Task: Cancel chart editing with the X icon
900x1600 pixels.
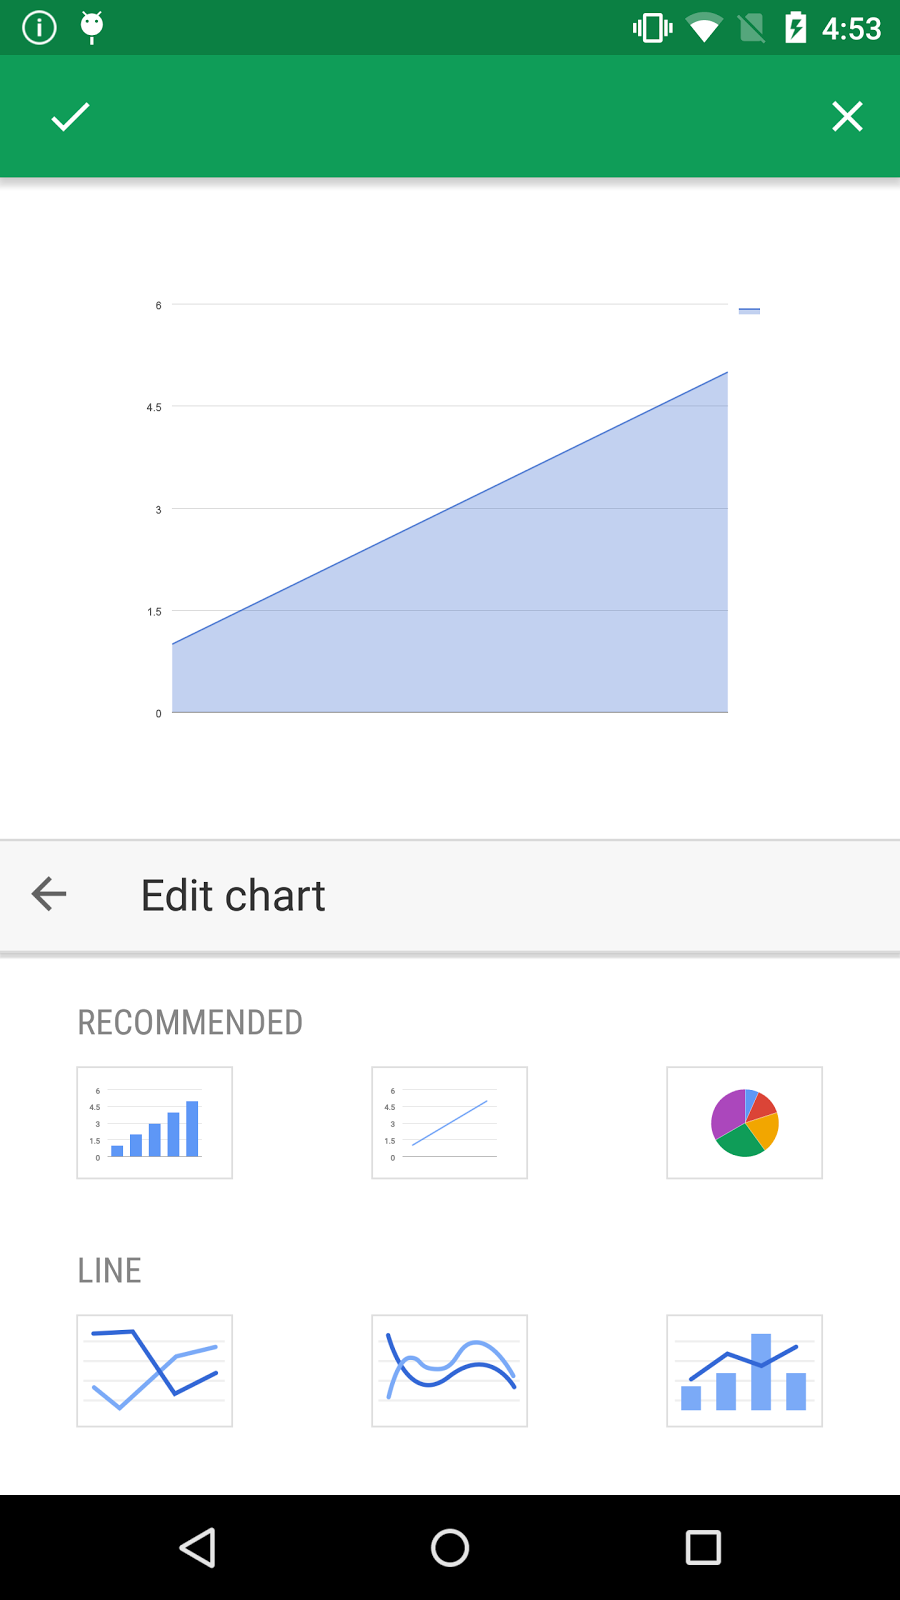Action: tap(847, 117)
